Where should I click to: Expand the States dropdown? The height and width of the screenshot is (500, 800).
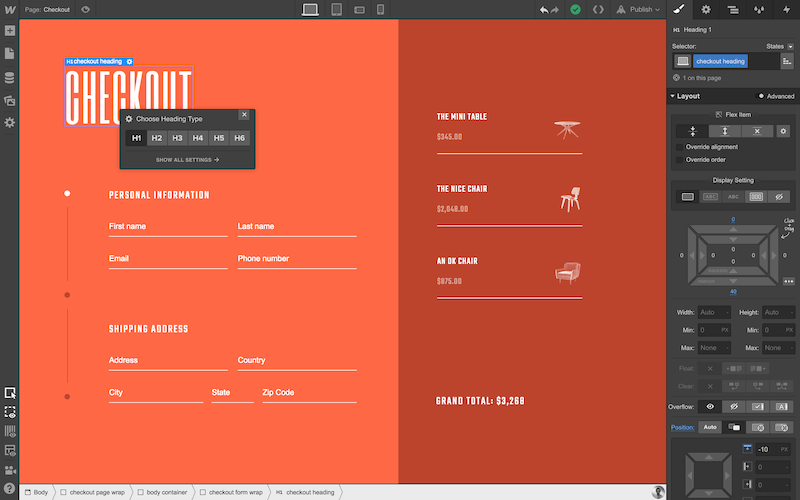click(778, 46)
